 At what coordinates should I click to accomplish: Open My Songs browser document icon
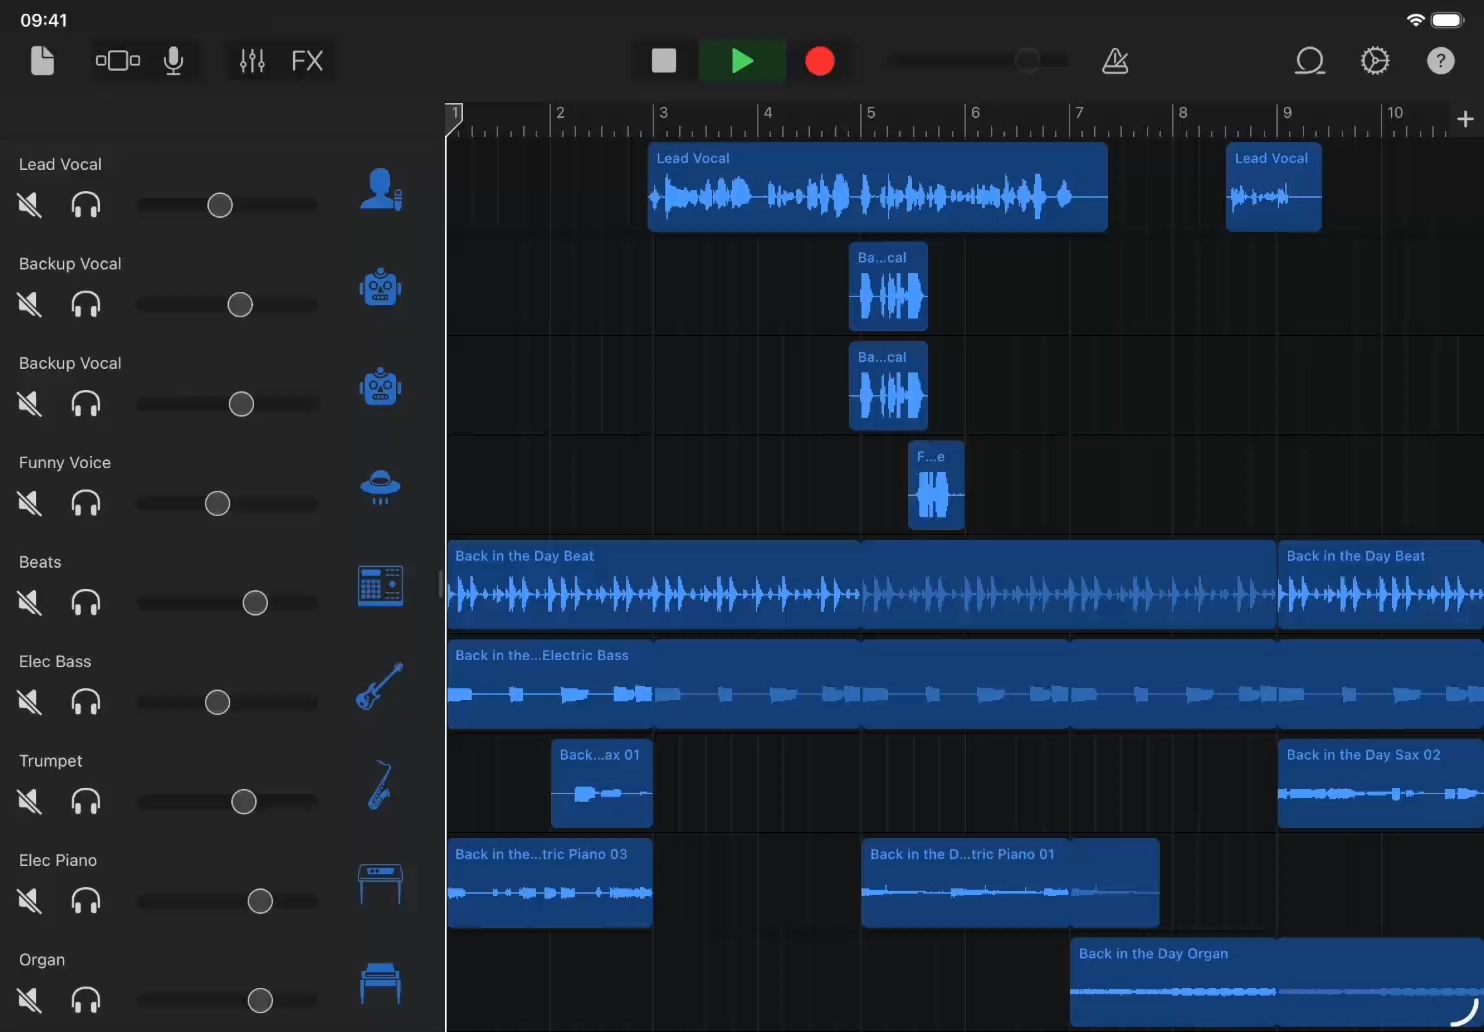42,61
